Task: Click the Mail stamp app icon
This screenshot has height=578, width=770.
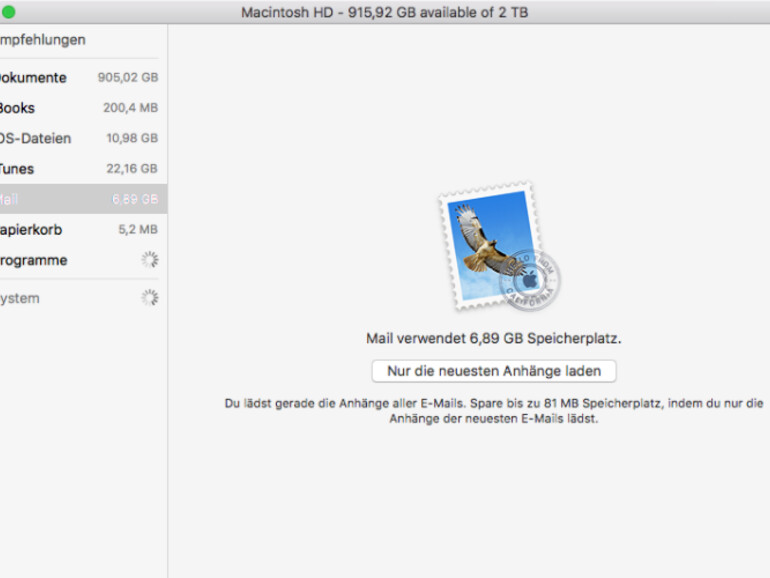Action: pyautogui.click(x=498, y=246)
